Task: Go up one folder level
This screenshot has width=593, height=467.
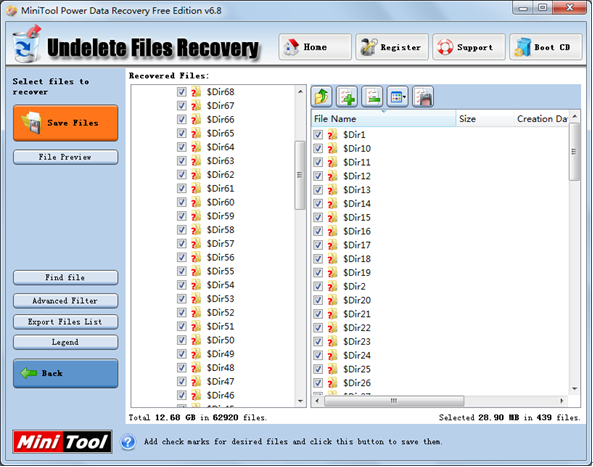Action: [x=321, y=97]
